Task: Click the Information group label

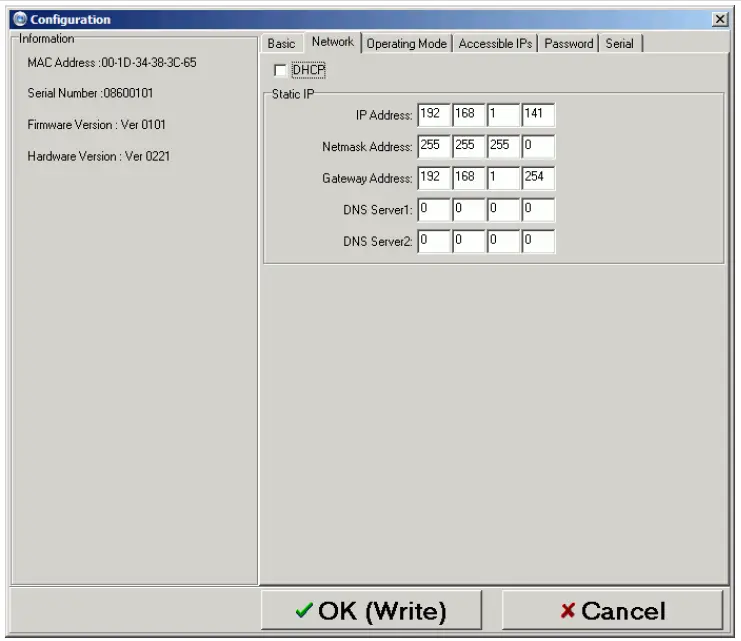Action: [46, 39]
